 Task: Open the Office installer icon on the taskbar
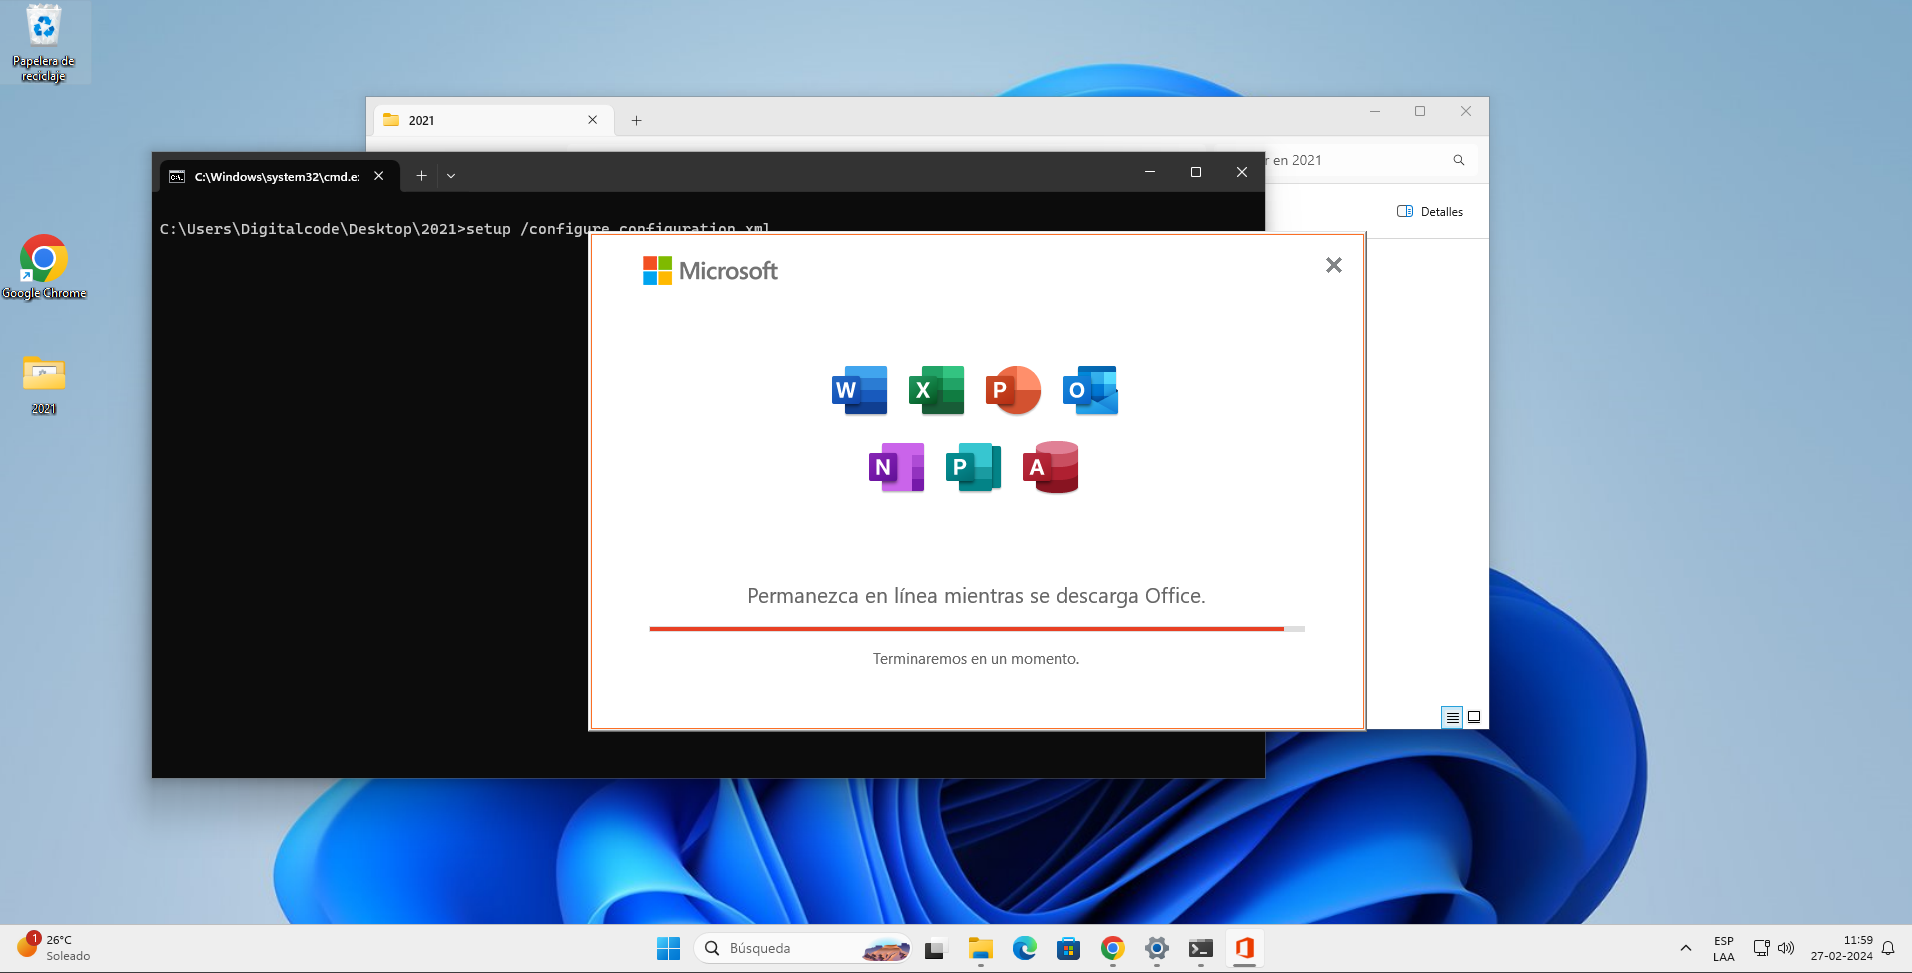[1243, 948]
